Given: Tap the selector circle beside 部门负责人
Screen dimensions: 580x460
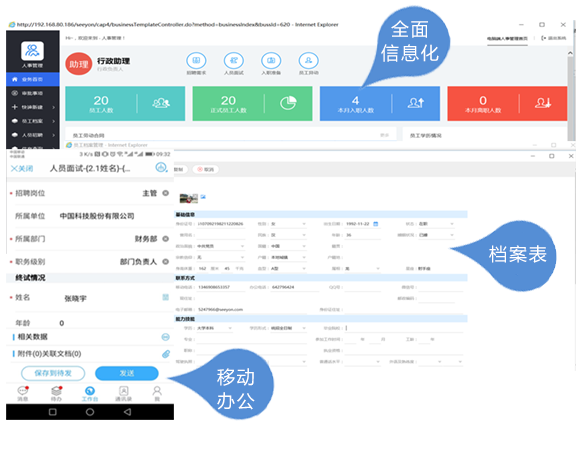Looking at the screenshot, I should 166,262.
